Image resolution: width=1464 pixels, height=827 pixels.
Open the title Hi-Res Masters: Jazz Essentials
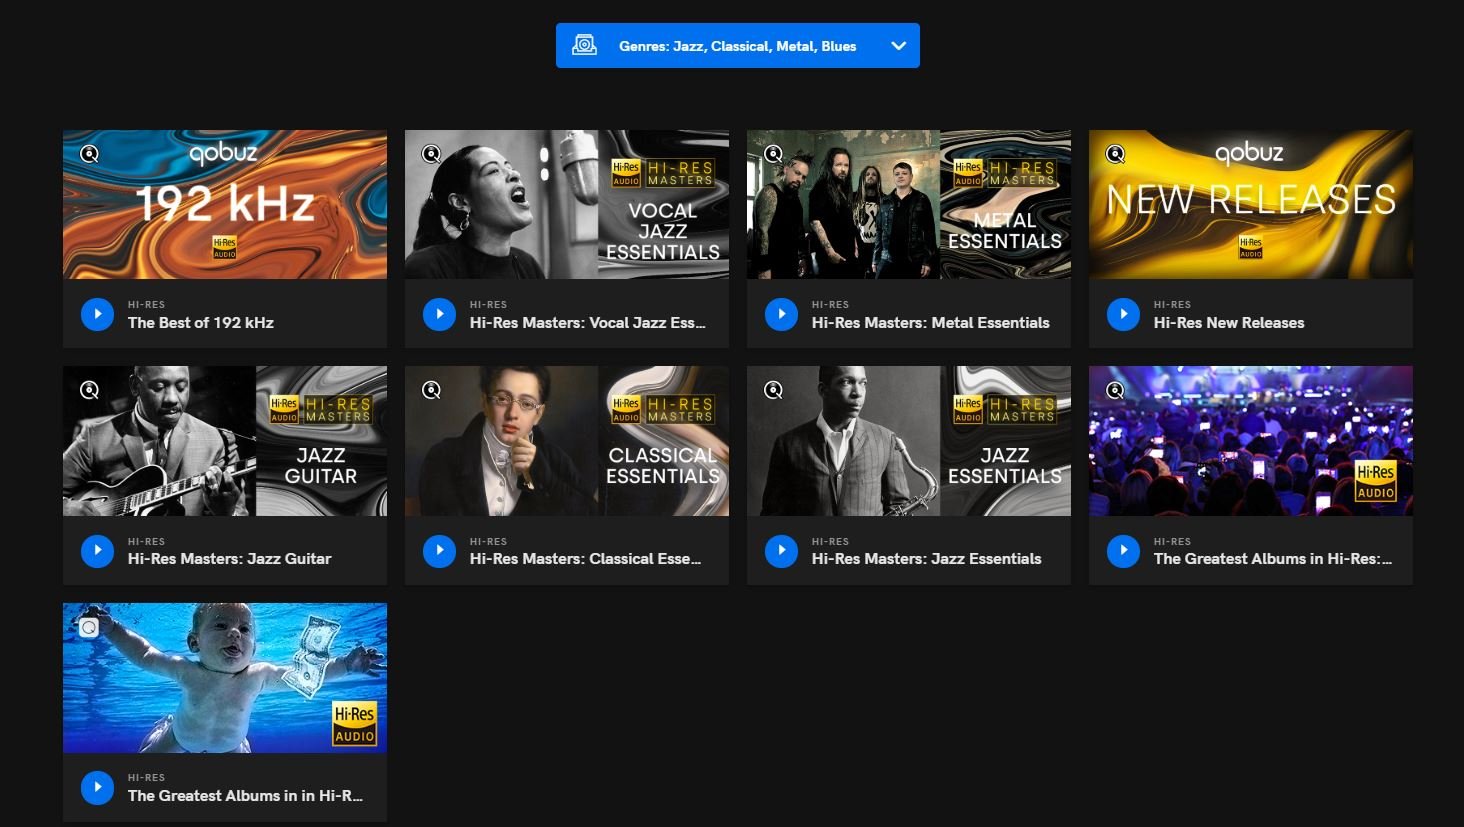tap(927, 559)
